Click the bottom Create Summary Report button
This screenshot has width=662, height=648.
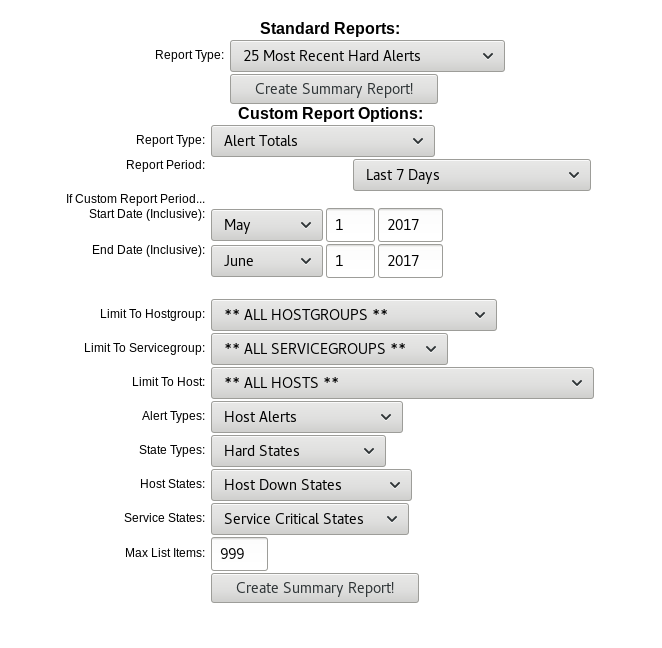(x=315, y=588)
